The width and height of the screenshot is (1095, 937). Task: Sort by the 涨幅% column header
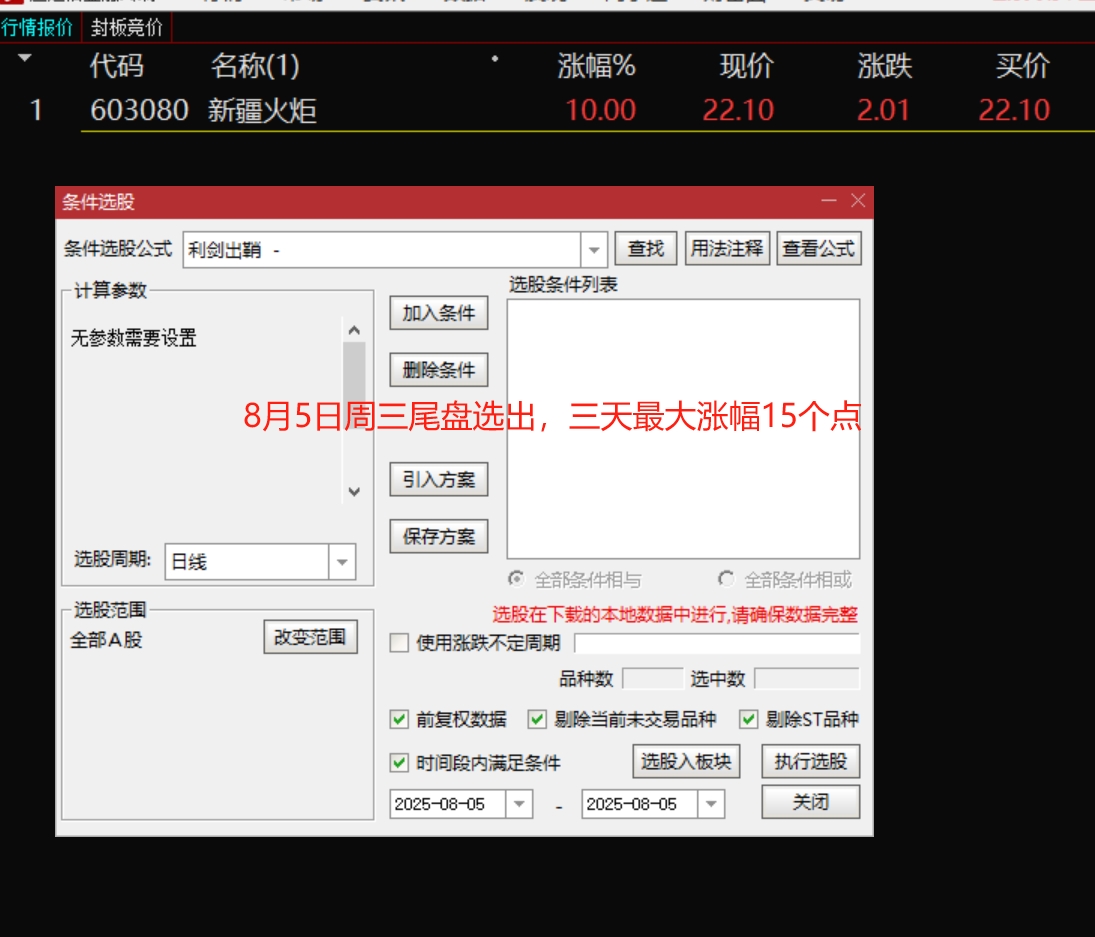(x=596, y=66)
